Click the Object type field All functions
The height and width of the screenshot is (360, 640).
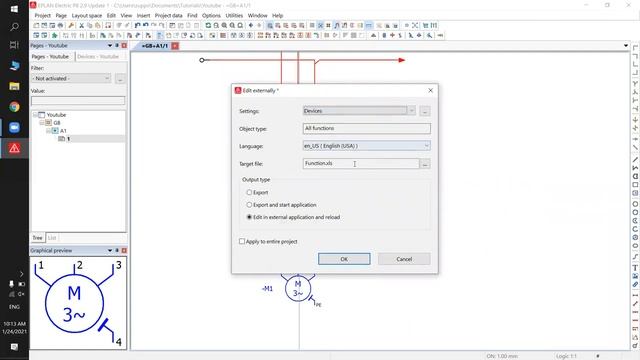tap(367, 128)
